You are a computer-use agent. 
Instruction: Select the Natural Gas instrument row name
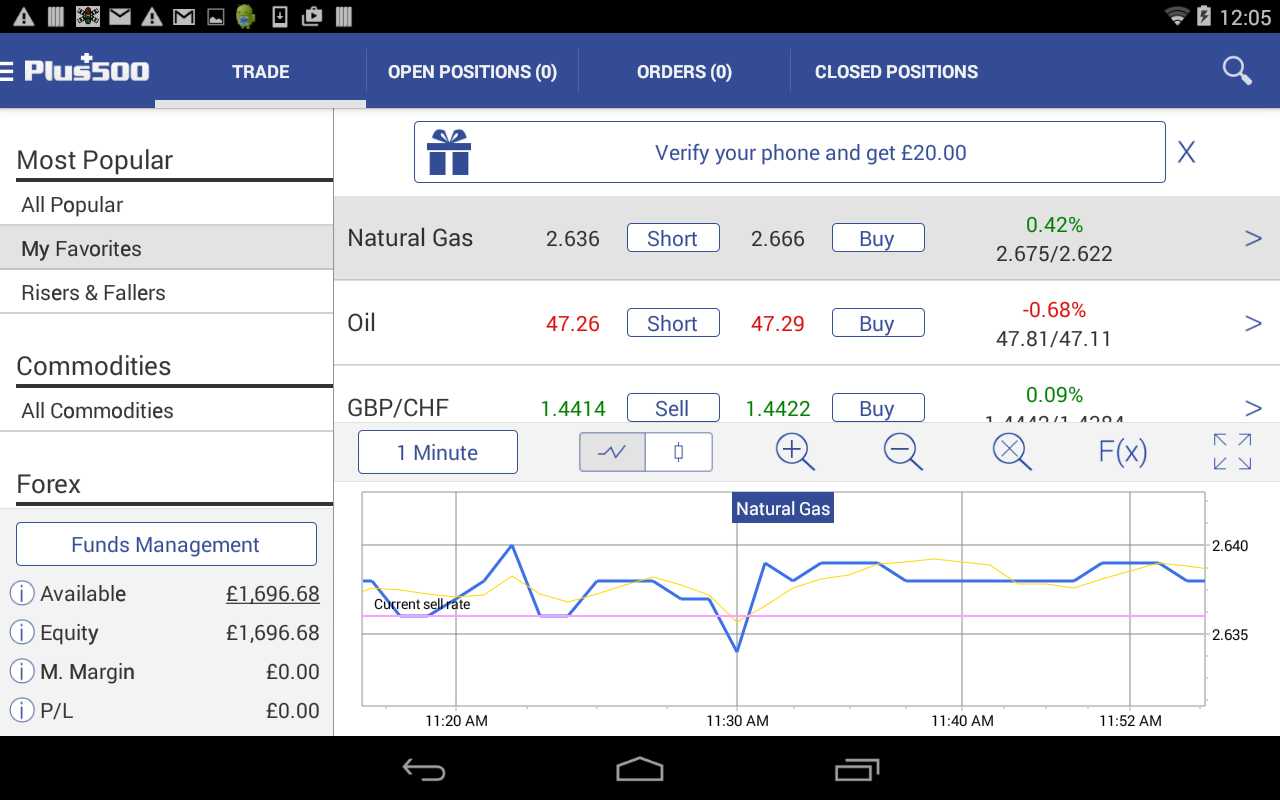[x=410, y=238]
